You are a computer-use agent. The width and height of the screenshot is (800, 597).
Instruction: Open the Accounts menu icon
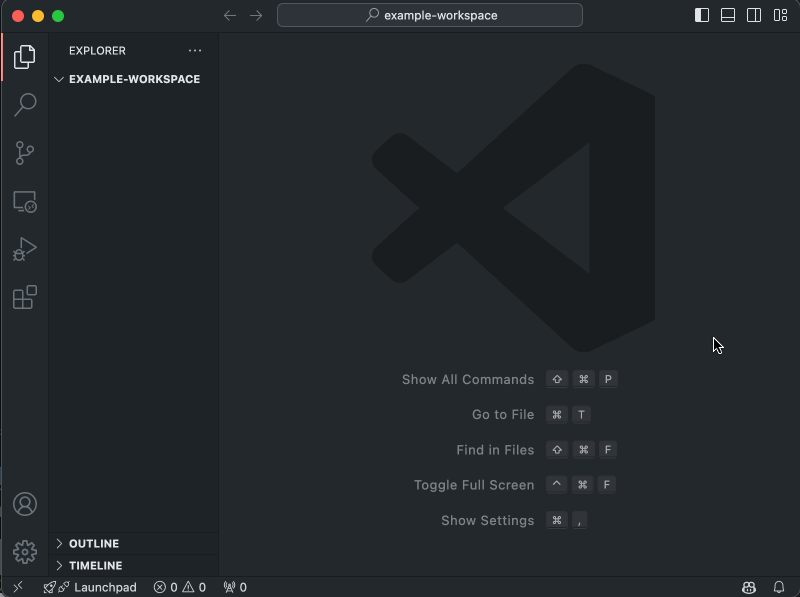pyautogui.click(x=24, y=504)
